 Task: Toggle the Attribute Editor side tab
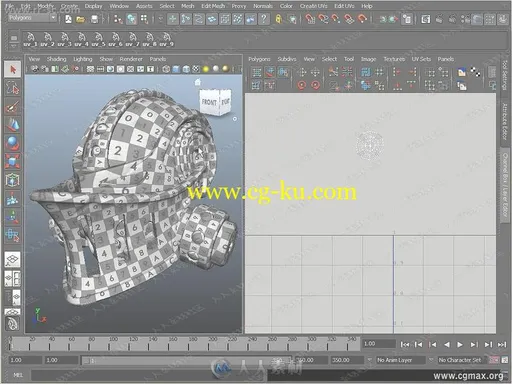coord(505,122)
